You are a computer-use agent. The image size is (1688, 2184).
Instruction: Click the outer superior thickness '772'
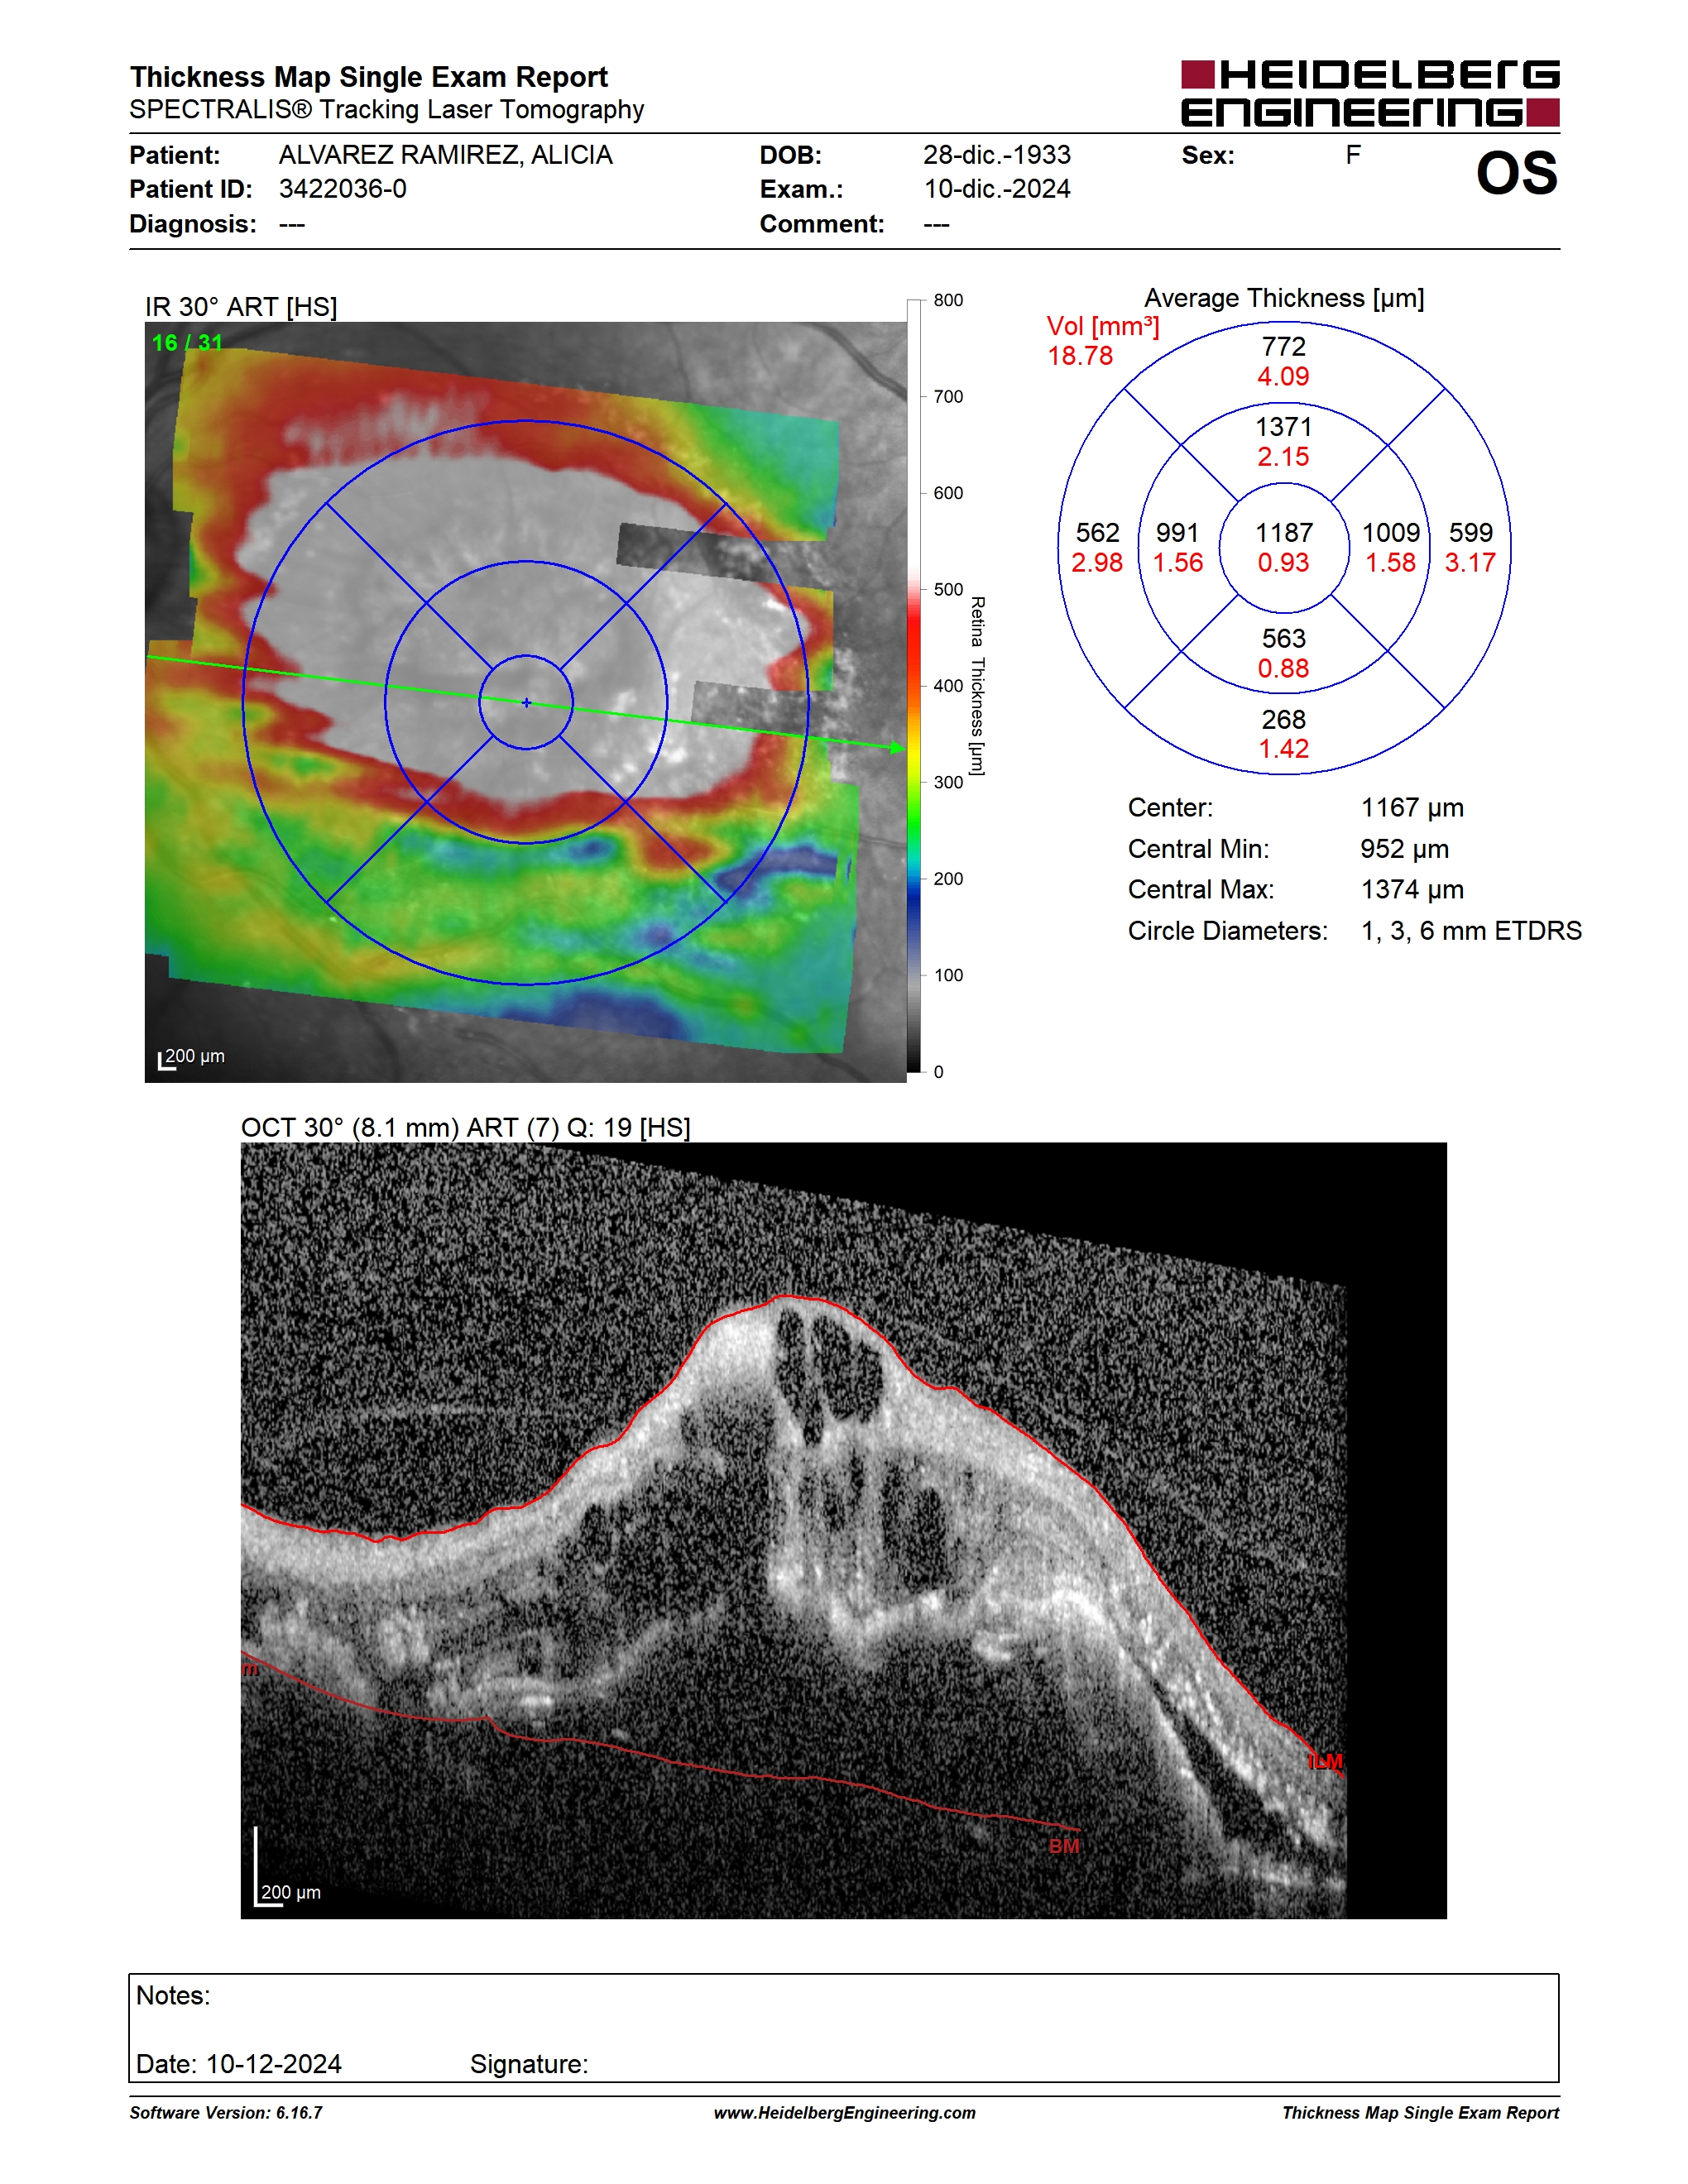coord(1284,347)
